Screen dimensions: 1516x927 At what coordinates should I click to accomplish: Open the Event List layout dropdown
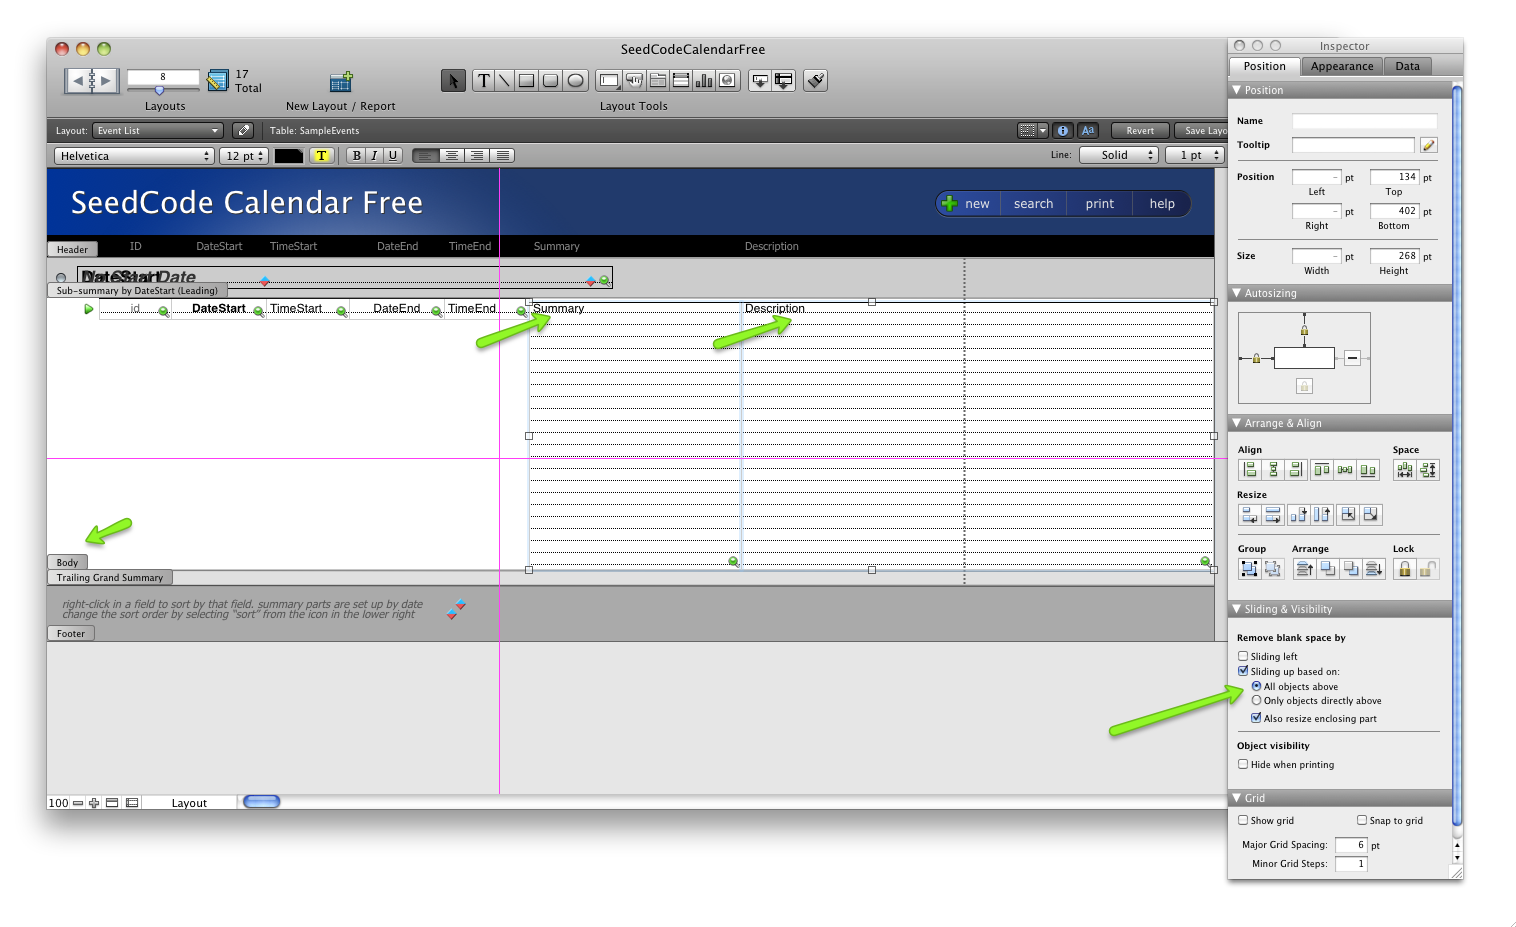click(x=158, y=131)
